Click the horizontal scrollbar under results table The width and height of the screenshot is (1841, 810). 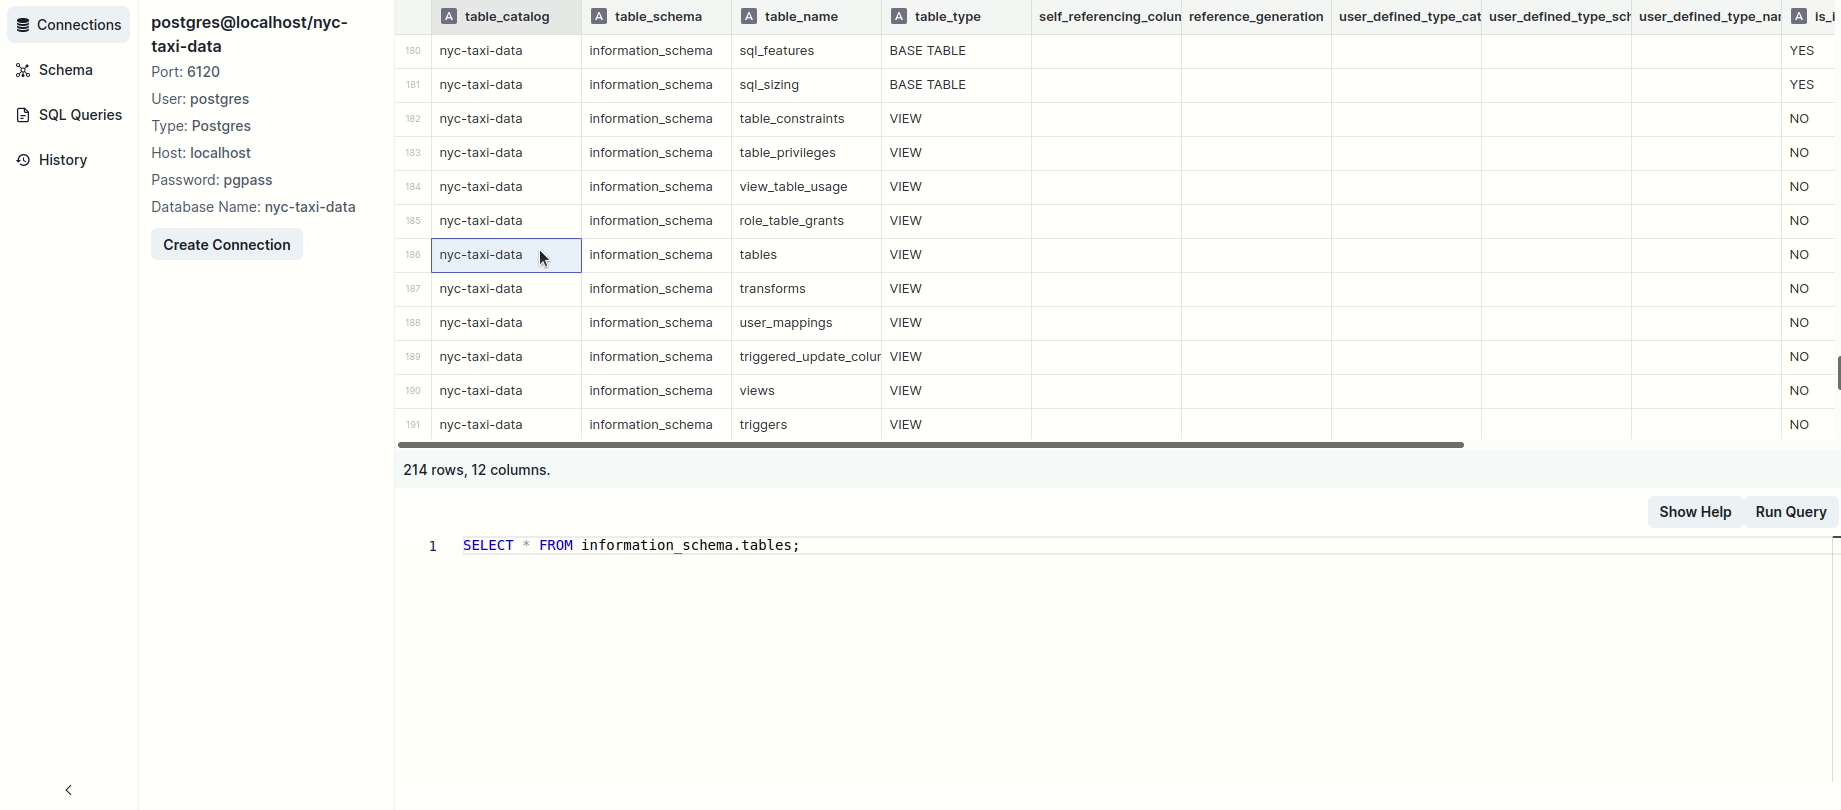(930, 445)
